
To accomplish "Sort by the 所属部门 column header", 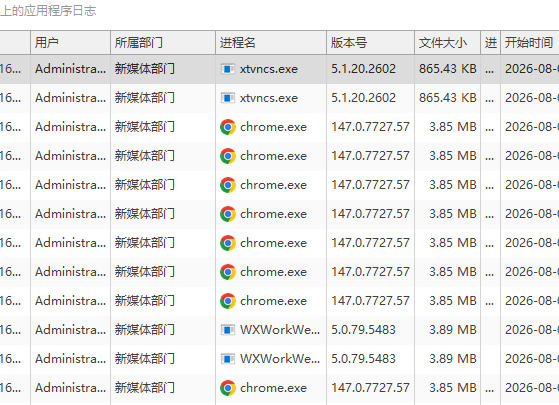I will [x=163, y=43].
